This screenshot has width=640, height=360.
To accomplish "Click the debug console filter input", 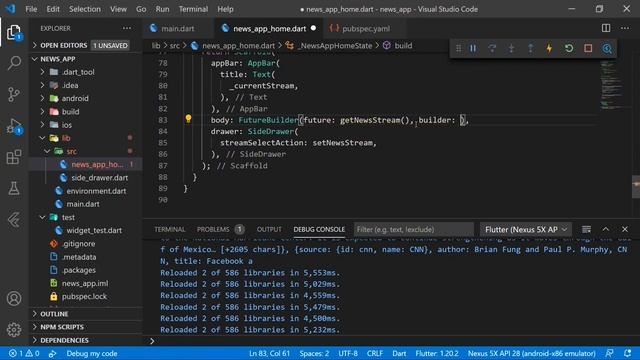I will tap(414, 229).
